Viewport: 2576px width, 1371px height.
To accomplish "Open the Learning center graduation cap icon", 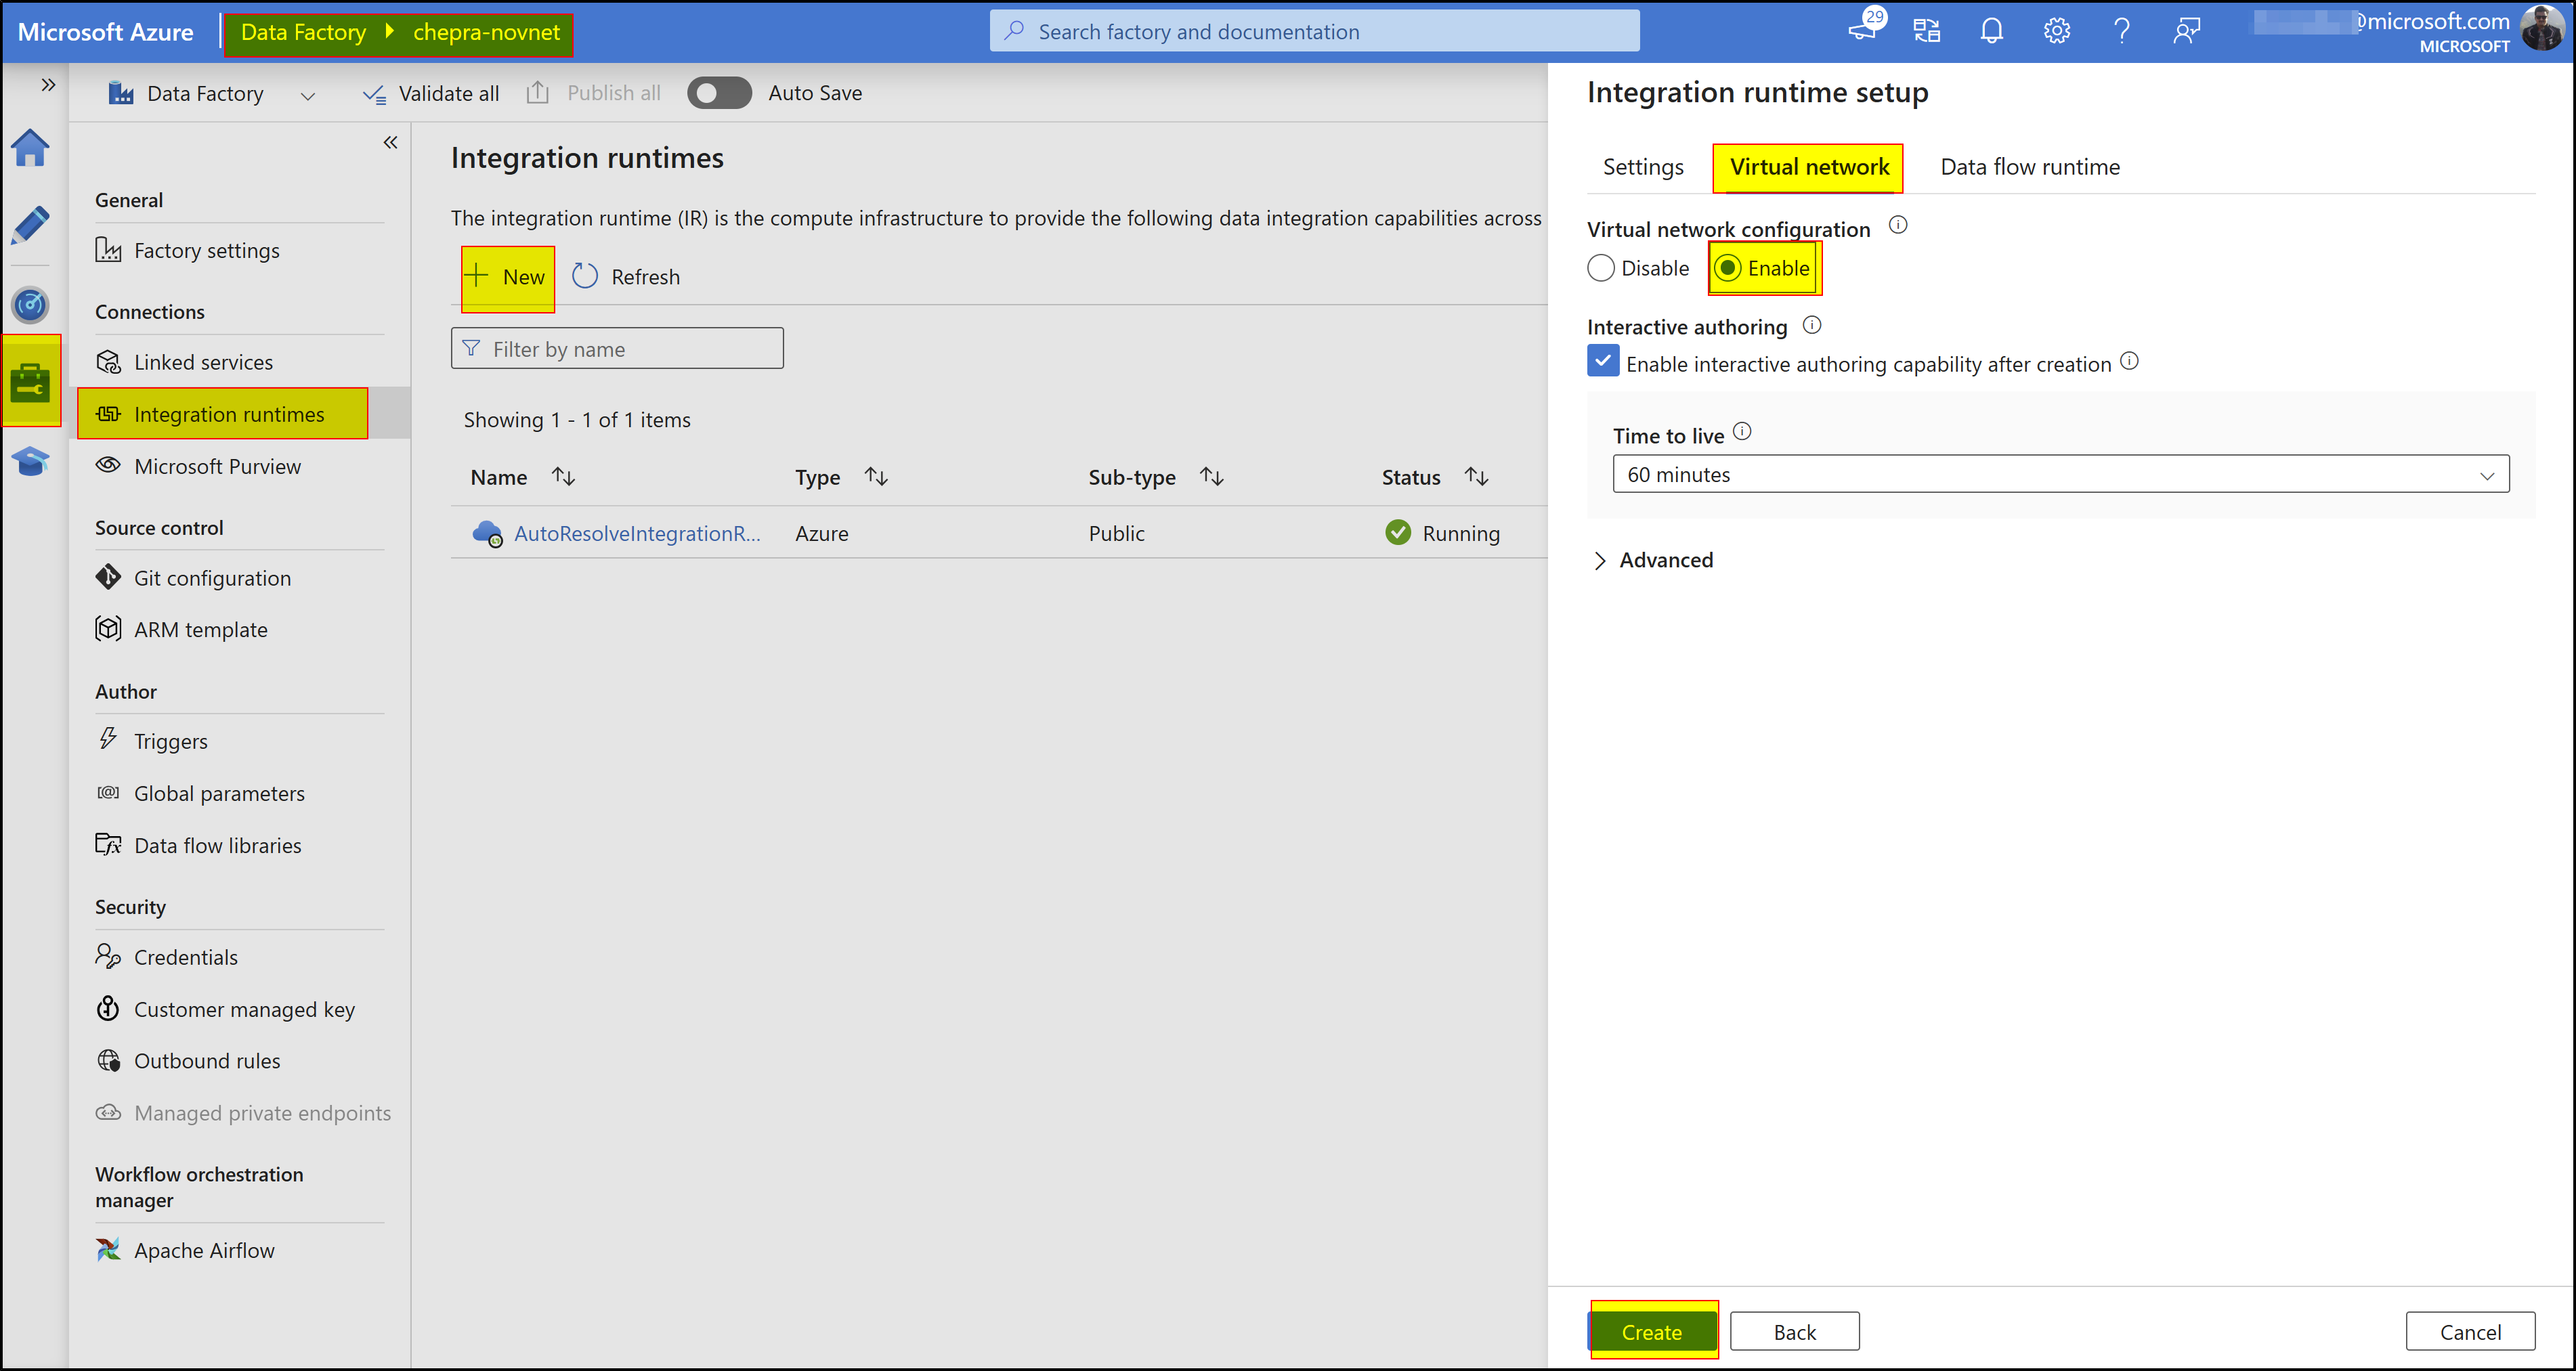I will point(30,461).
